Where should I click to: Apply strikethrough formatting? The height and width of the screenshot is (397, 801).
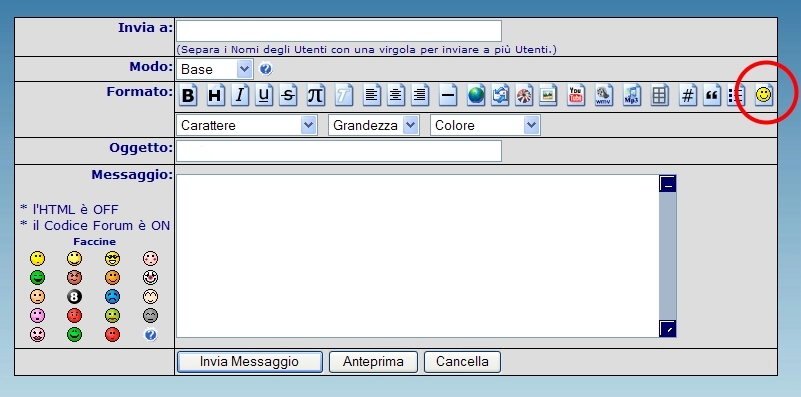coord(288,95)
